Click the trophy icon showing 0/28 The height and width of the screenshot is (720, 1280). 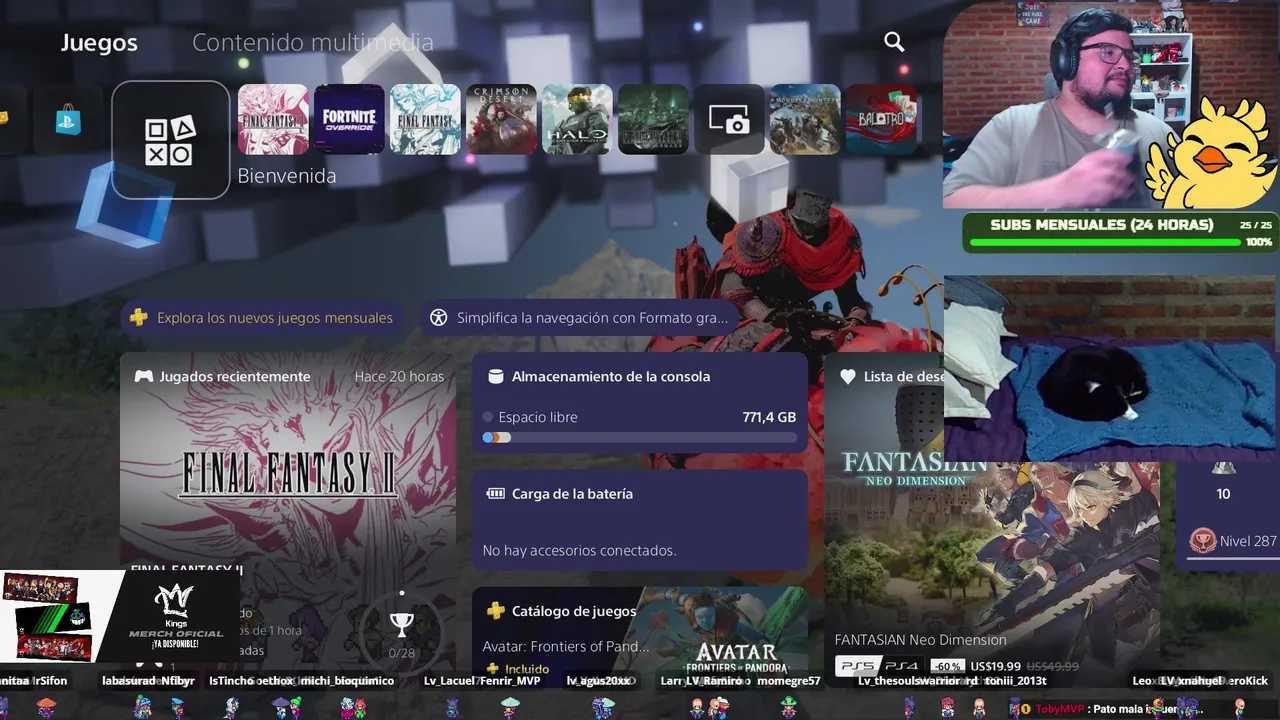coord(401,624)
